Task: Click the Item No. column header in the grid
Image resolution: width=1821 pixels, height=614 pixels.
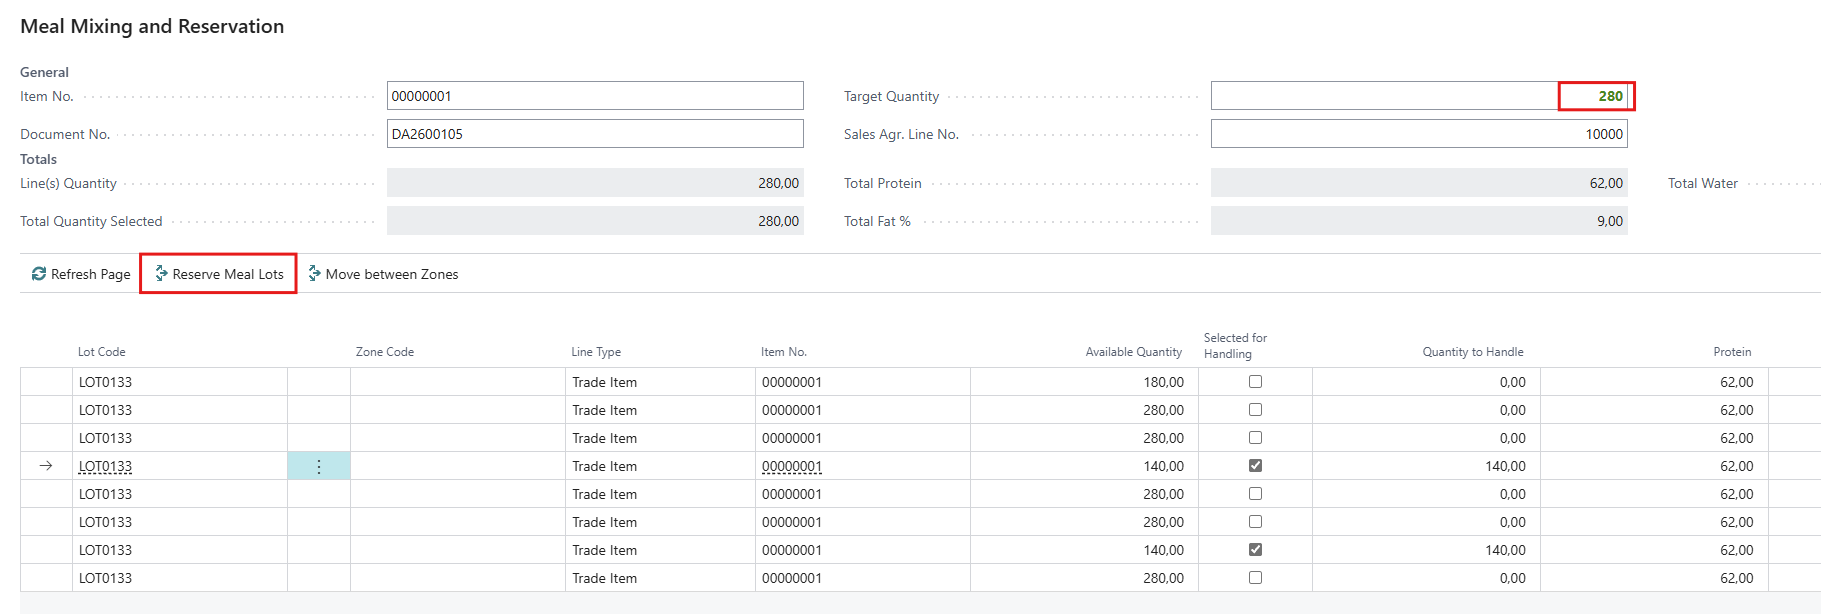Action: (x=784, y=352)
